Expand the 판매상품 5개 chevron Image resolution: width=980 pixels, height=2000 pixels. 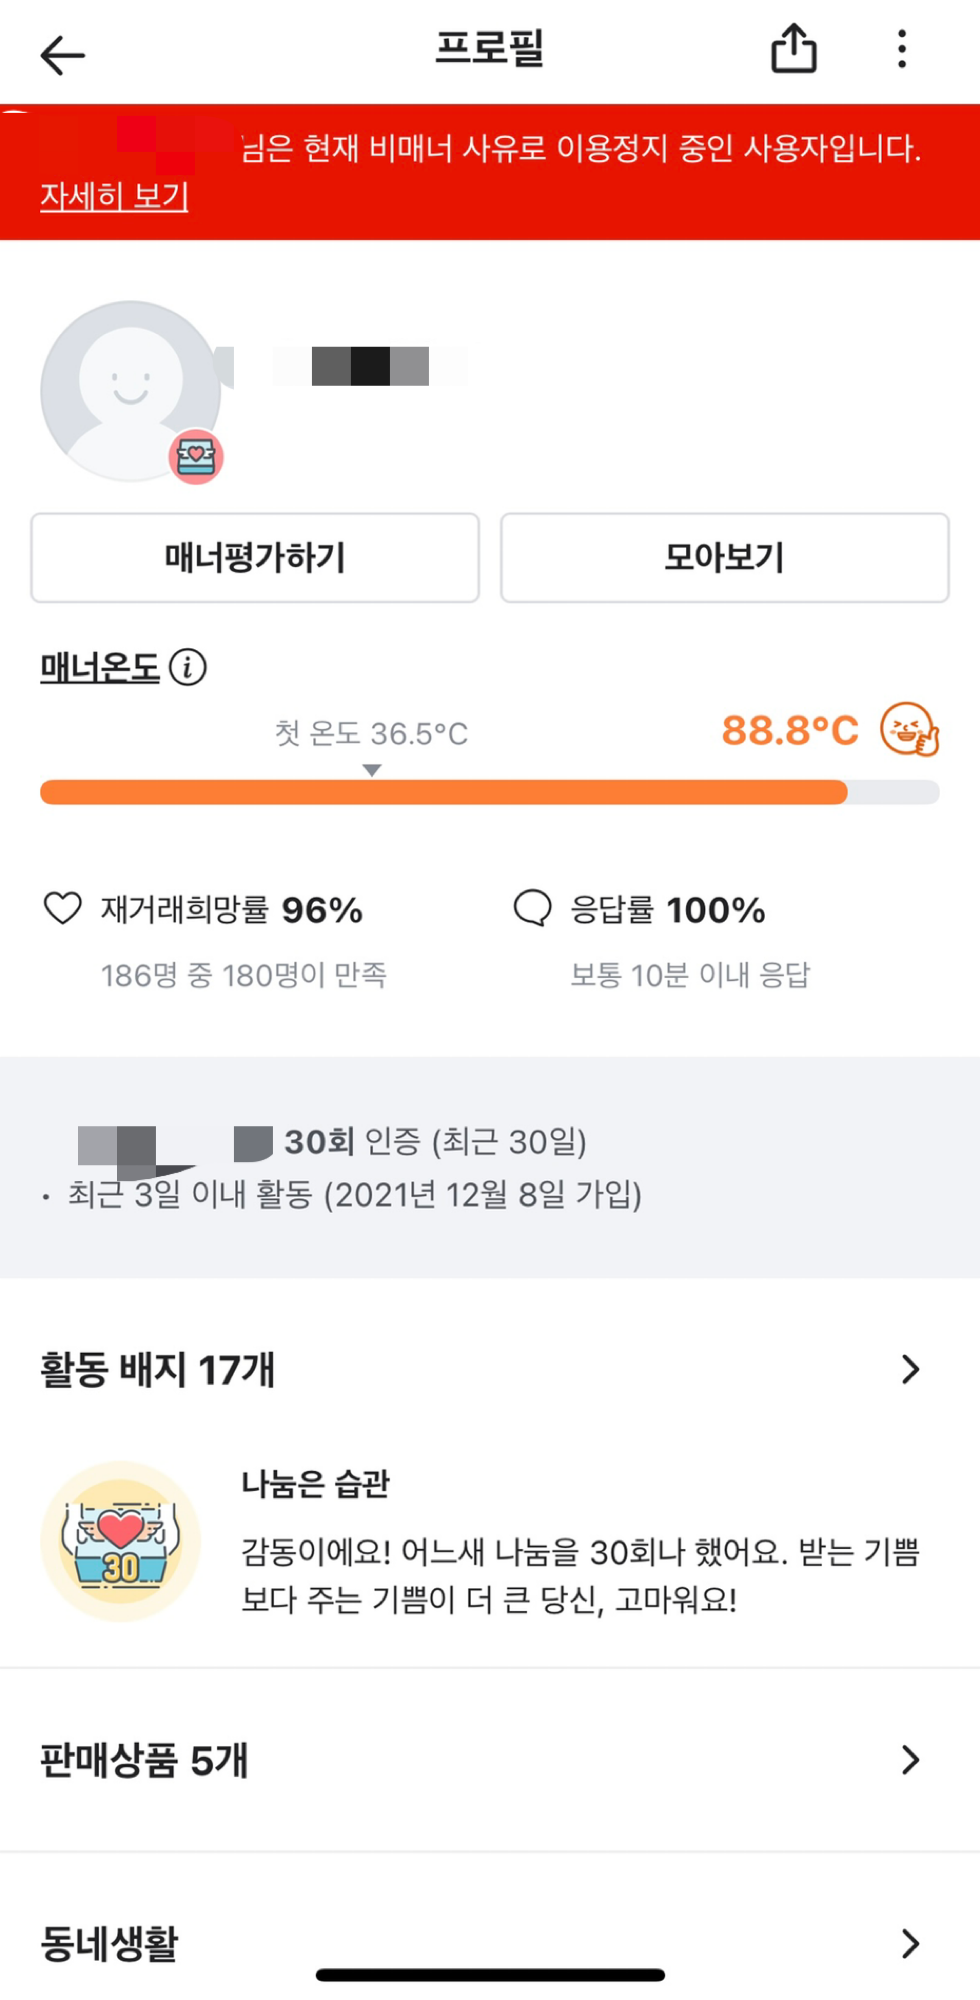tap(910, 1760)
